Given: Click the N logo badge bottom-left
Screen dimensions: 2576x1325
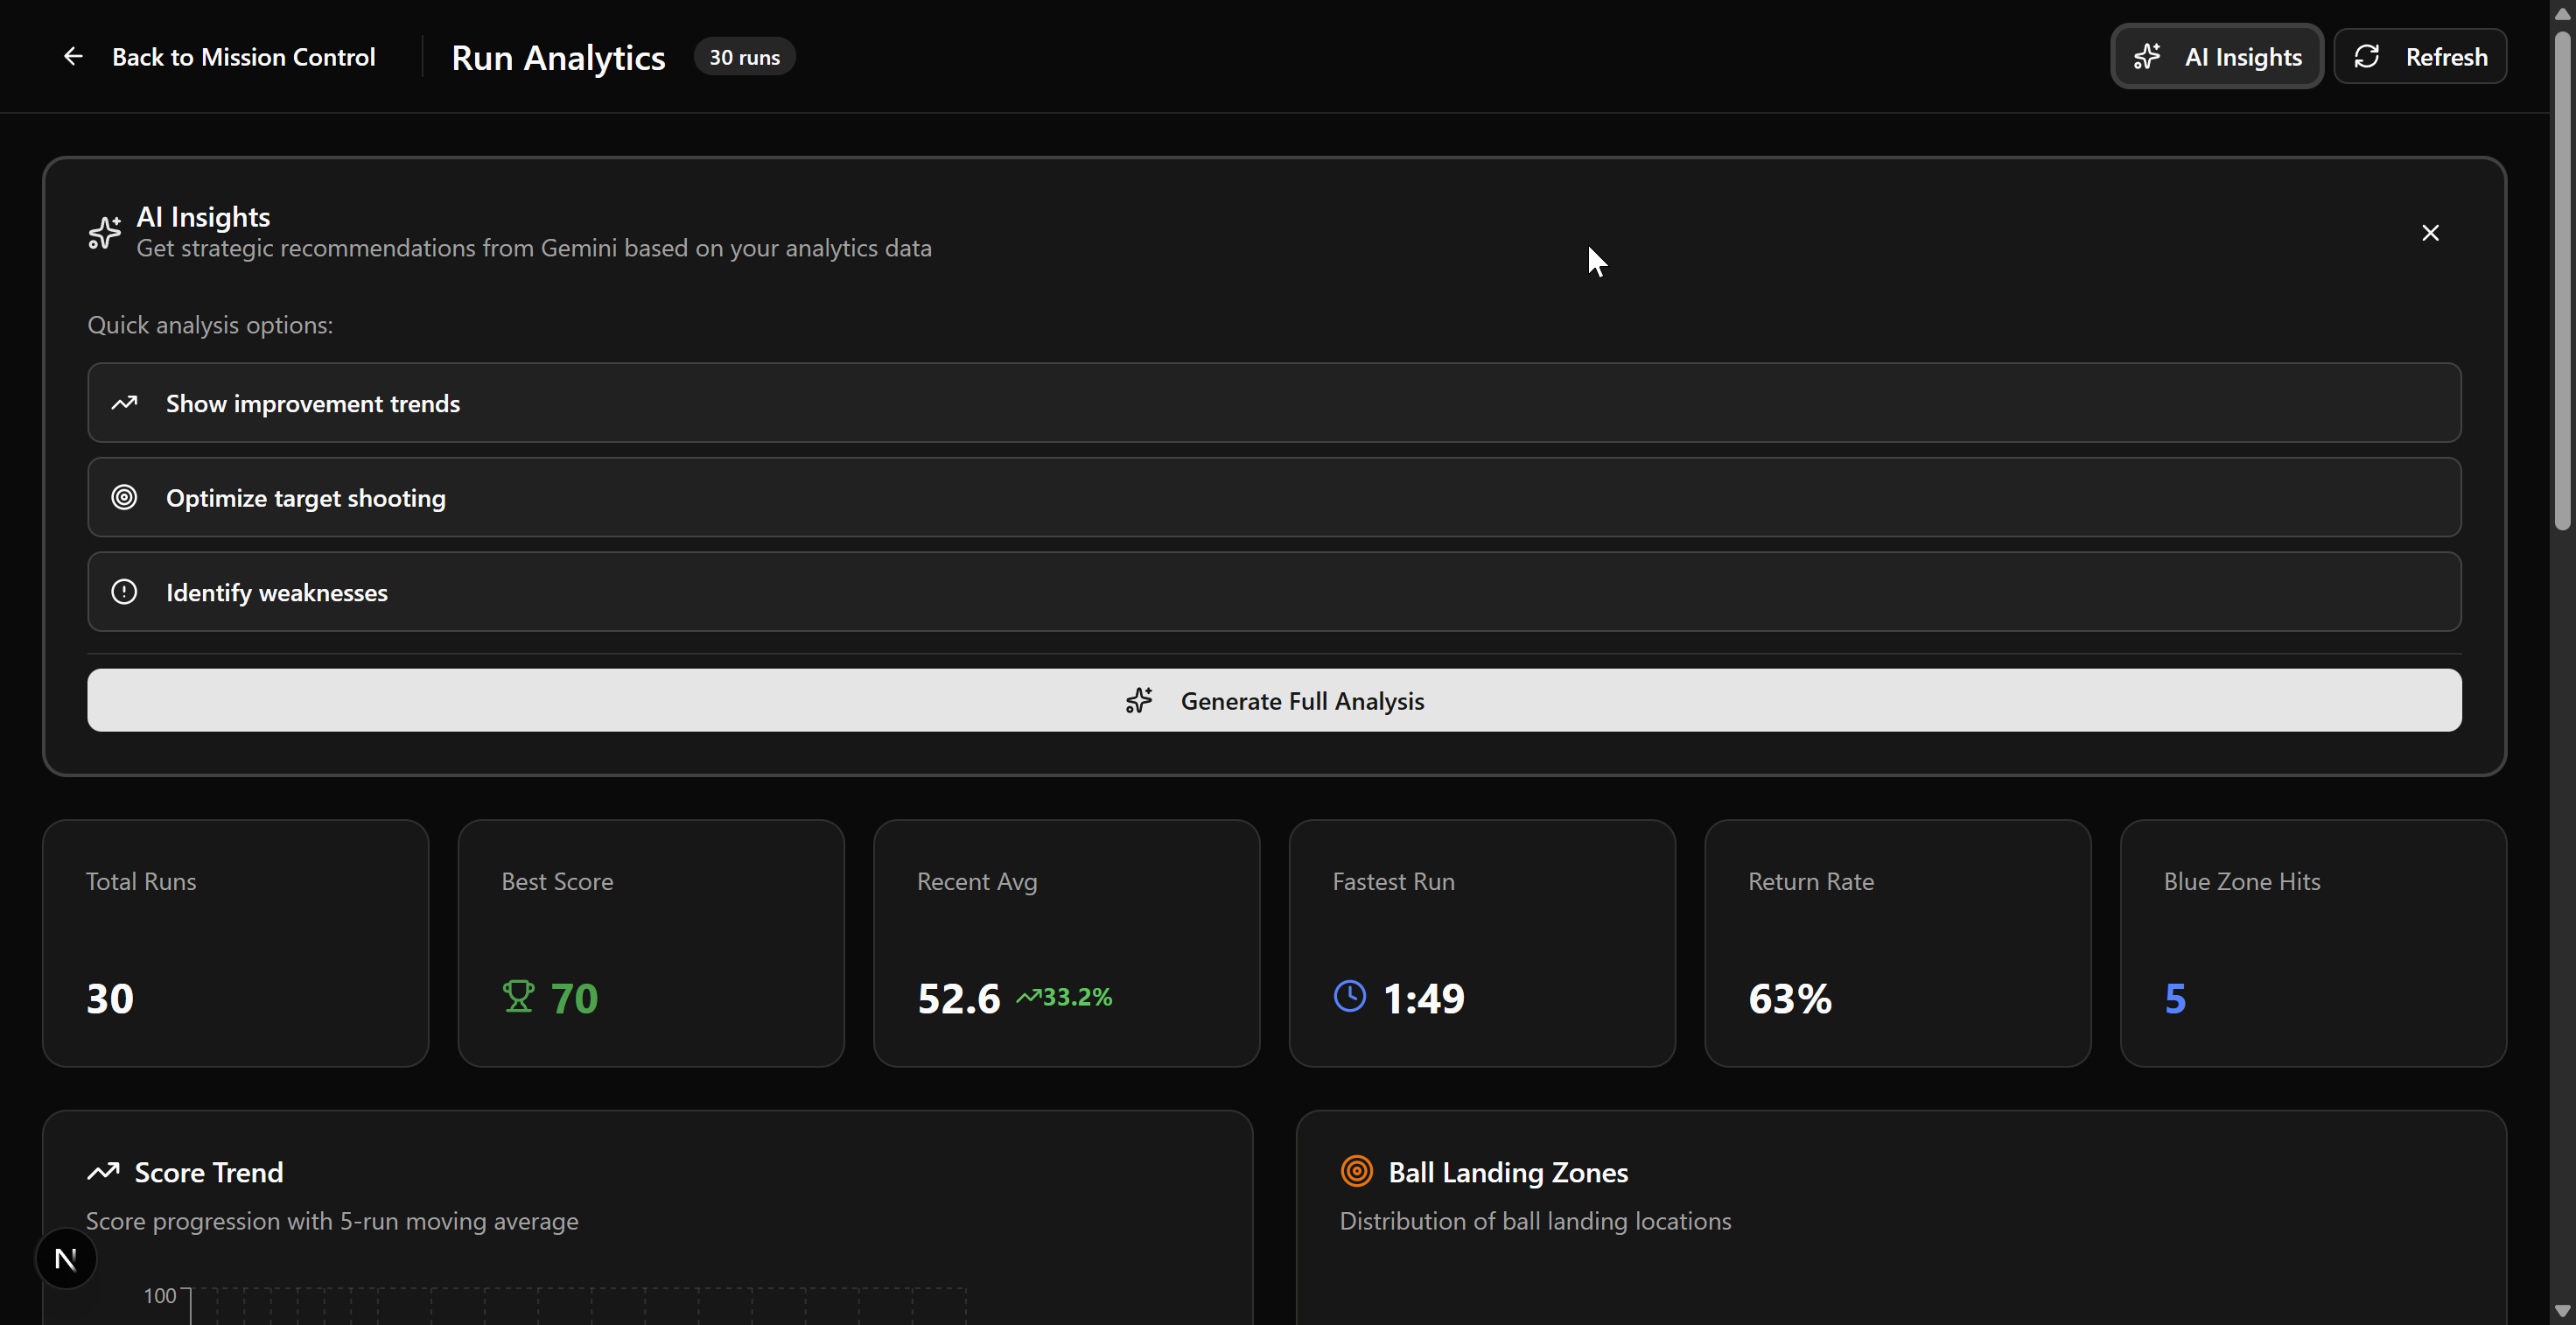Looking at the screenshot, I should tap(66, 1259).
